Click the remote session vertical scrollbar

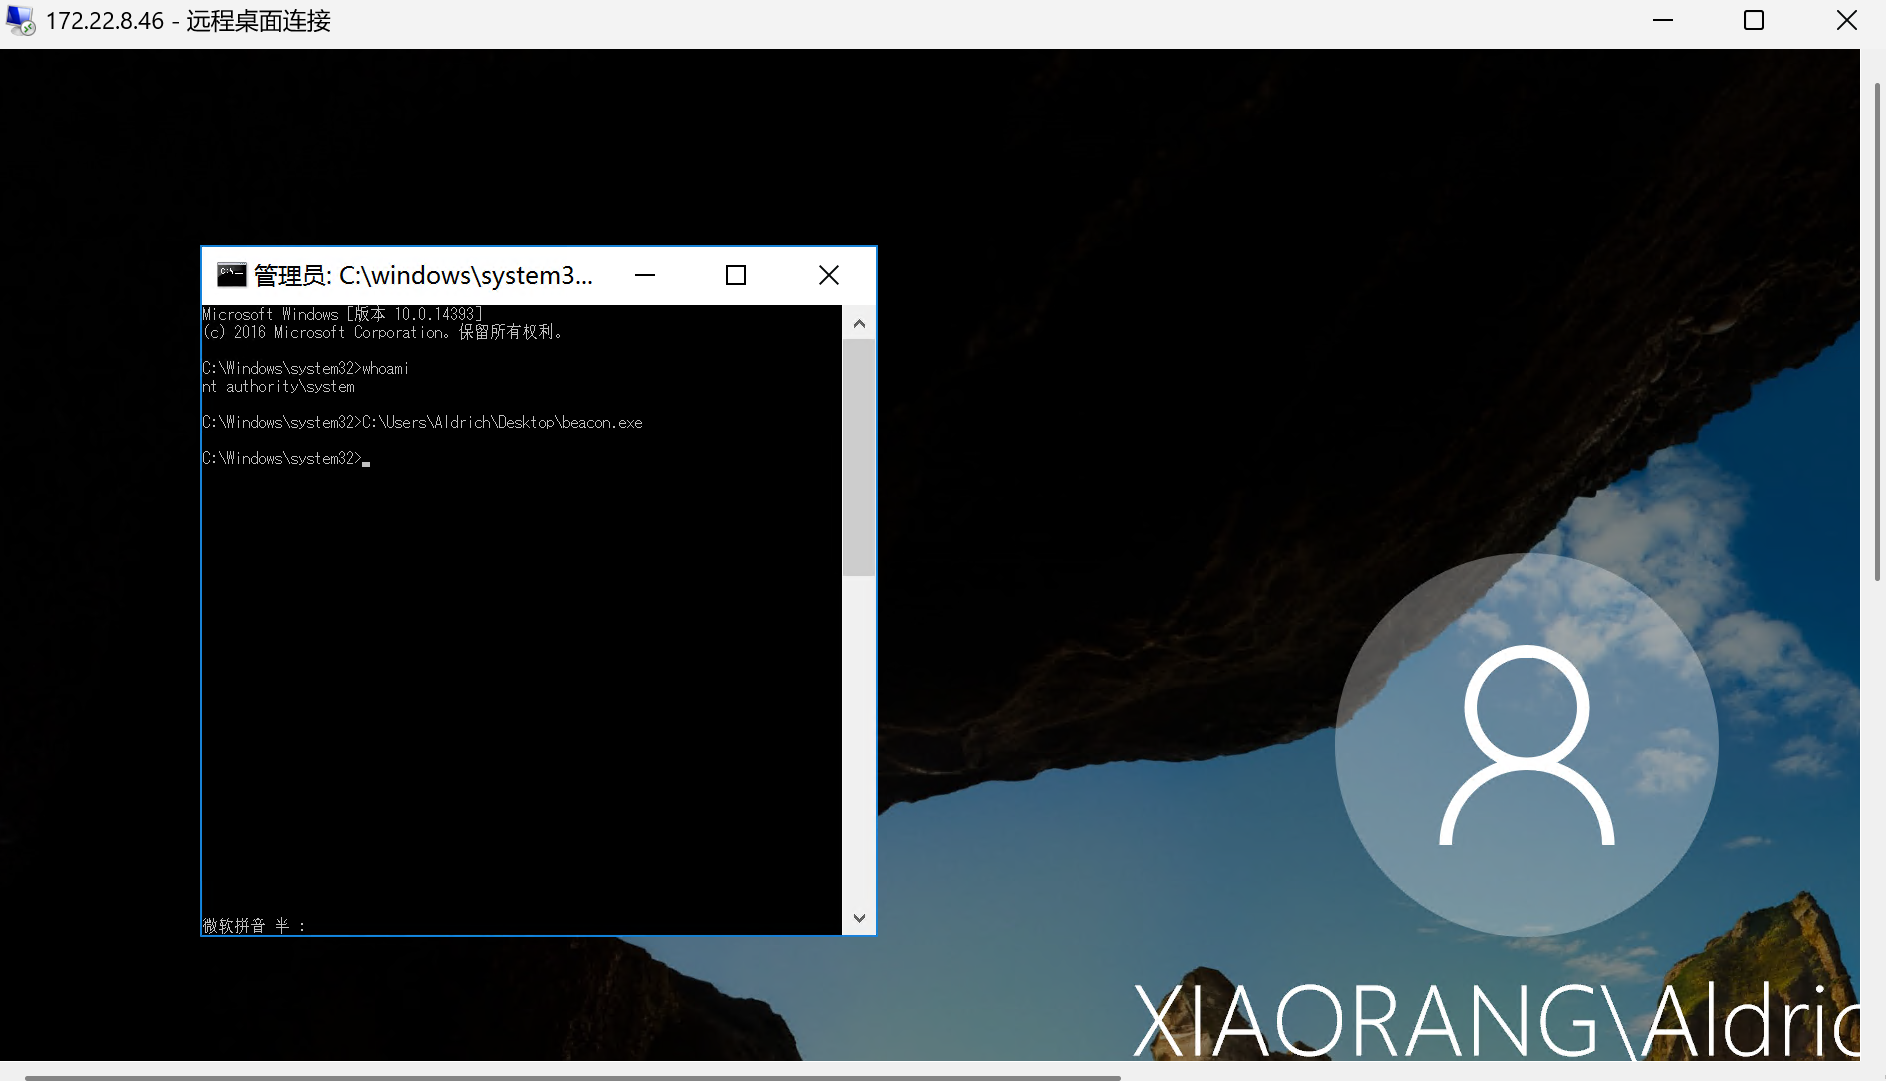pos(1877,330)
